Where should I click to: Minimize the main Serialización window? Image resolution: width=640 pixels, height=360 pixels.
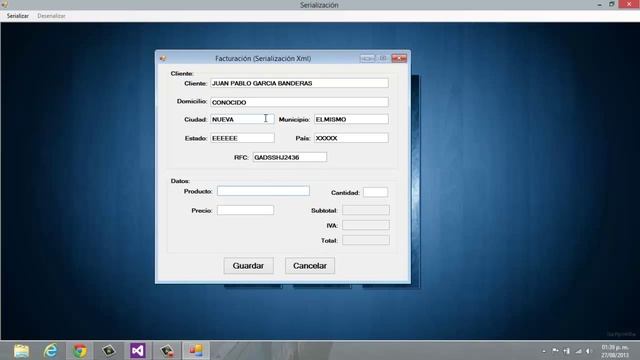pos(599,4)
